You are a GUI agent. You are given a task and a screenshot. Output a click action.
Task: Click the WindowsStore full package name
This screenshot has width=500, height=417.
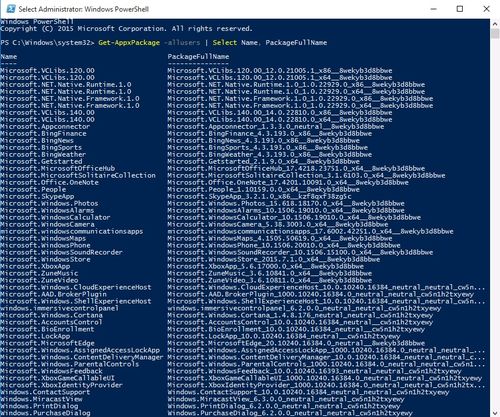[274, 260]
